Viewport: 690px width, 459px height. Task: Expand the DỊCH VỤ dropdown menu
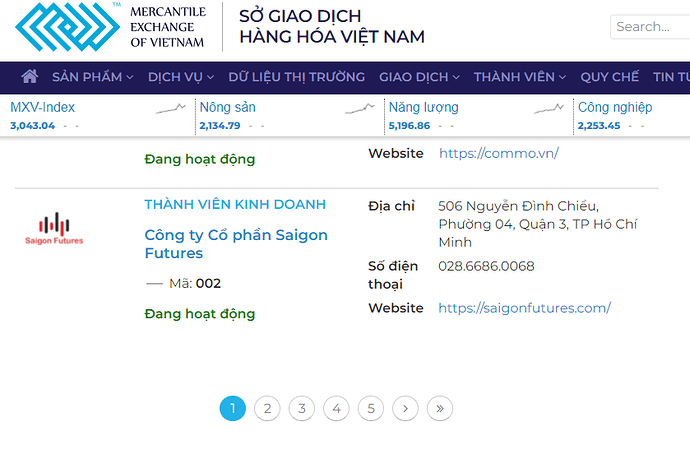[182, 77]
